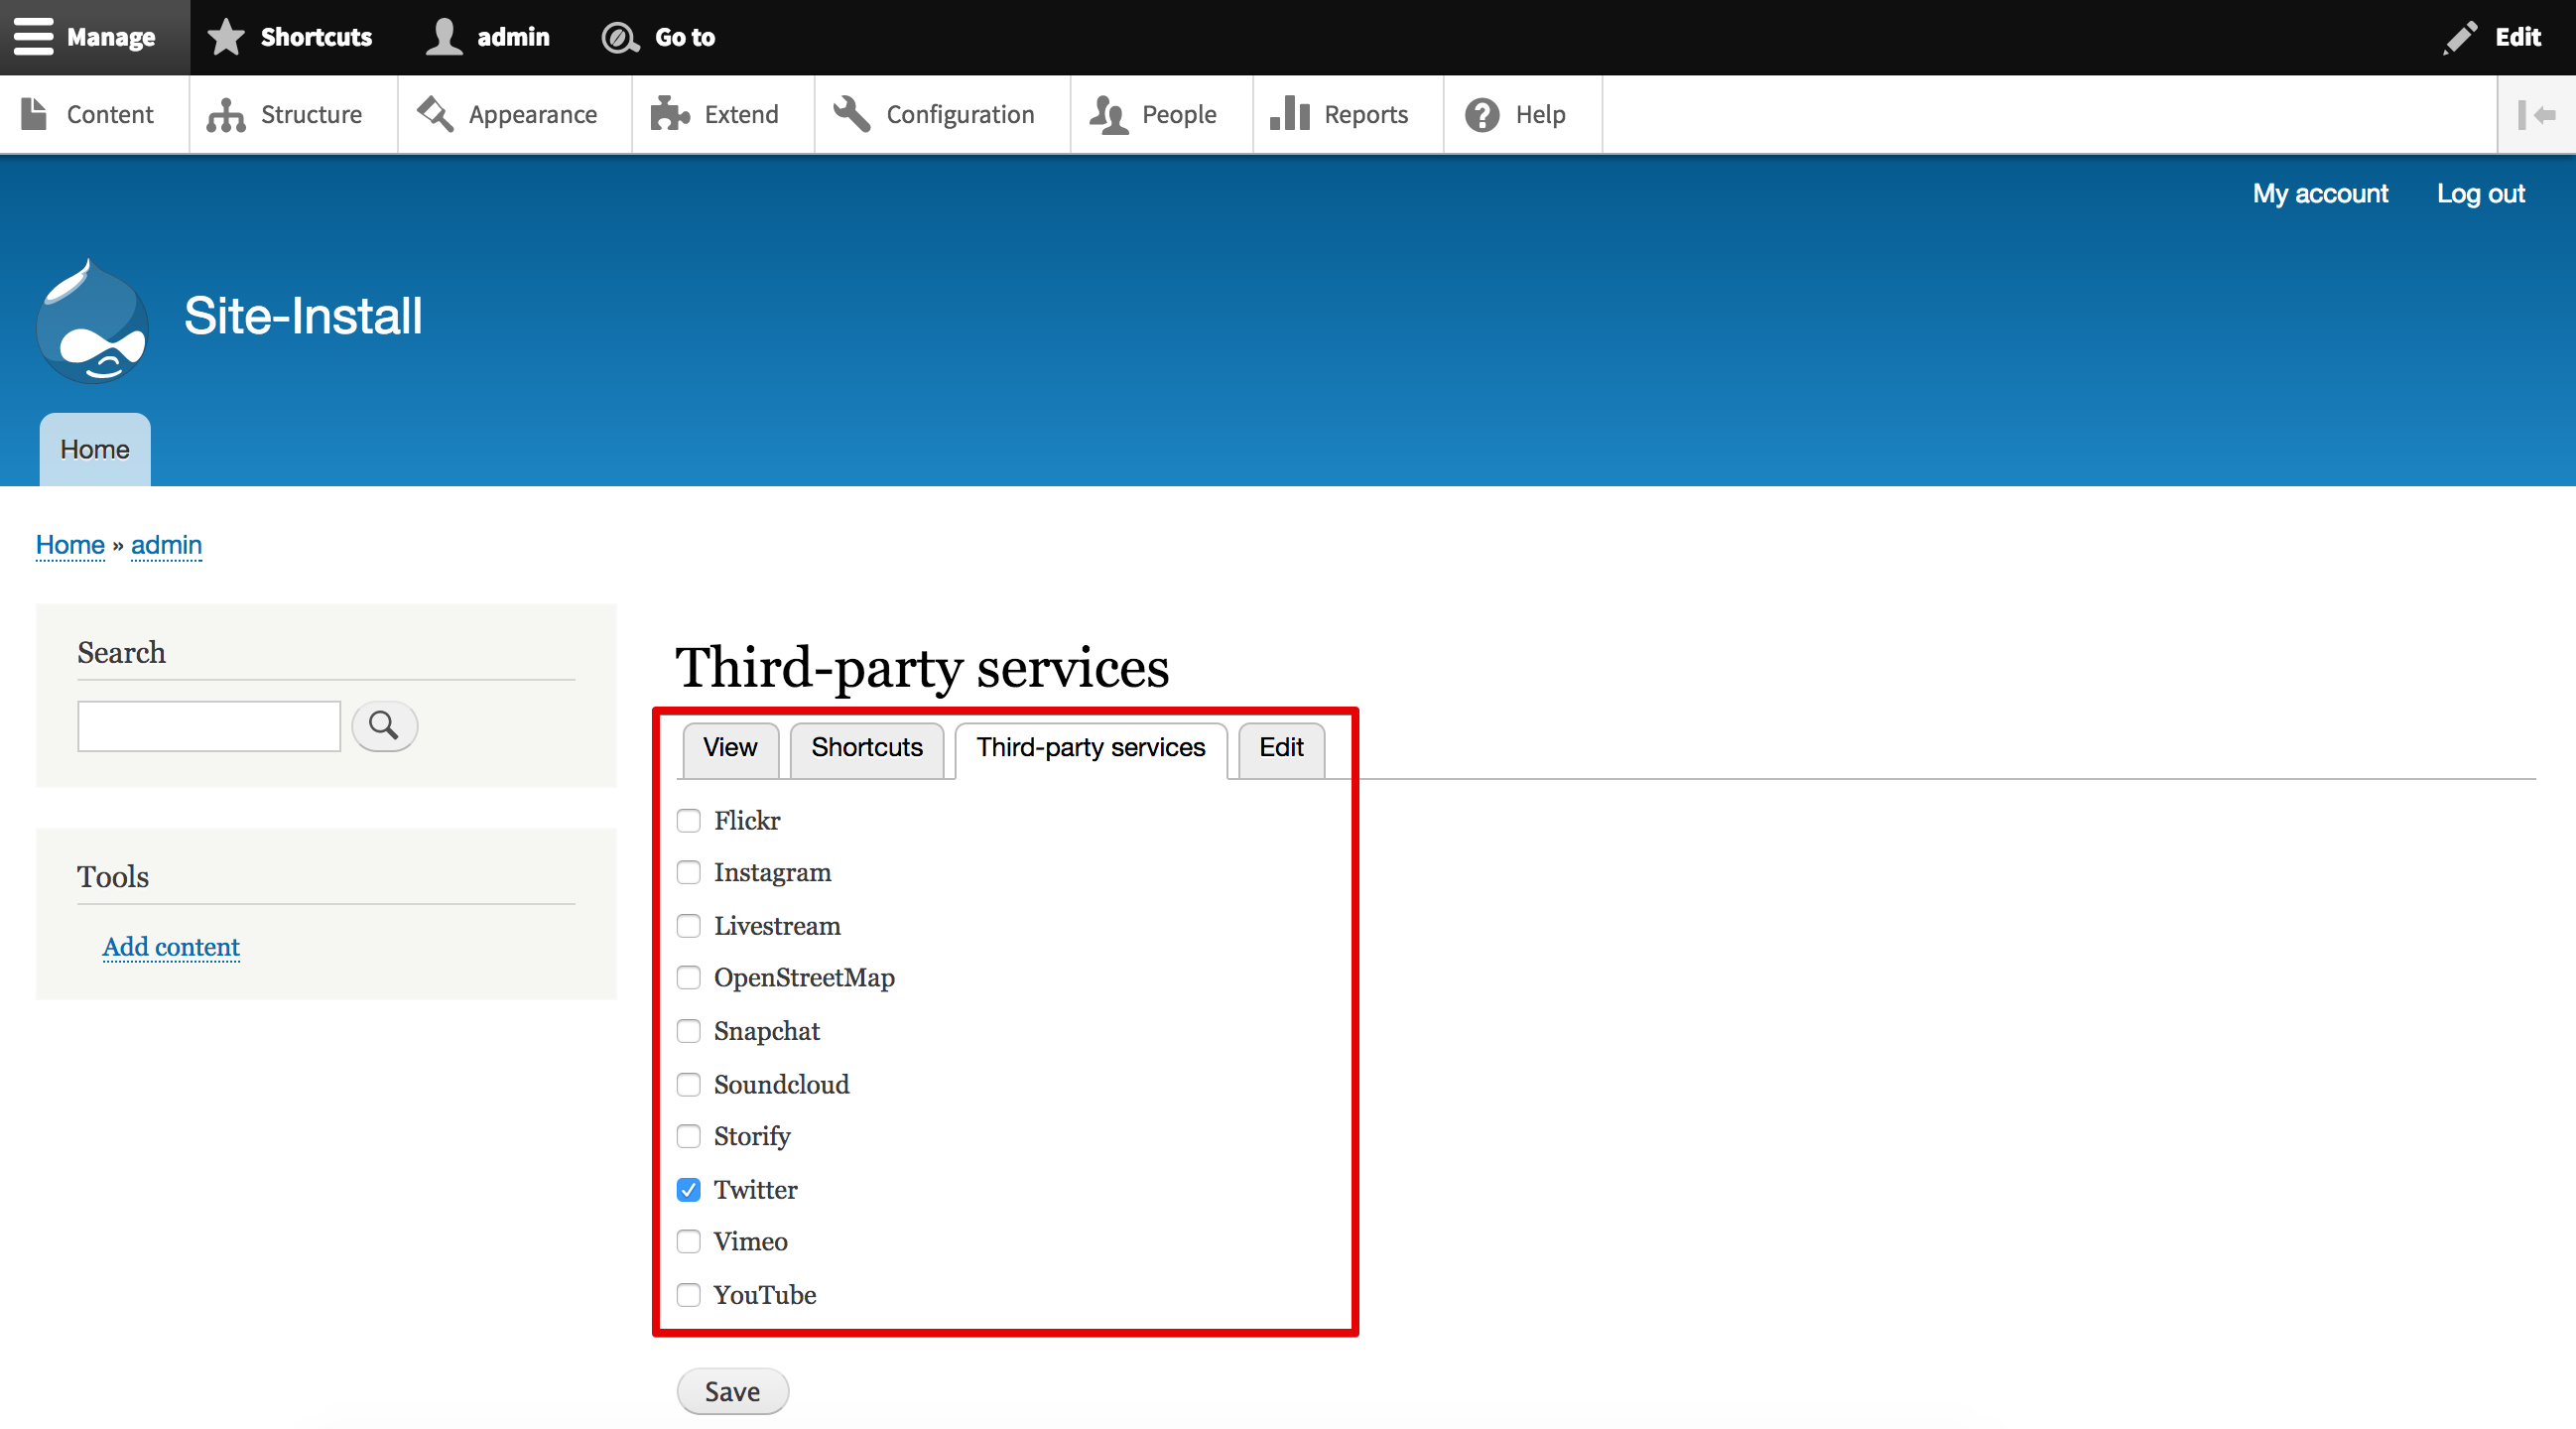2576x1429 pixels.
Task: Click the Structure tree icon
Action: (x=223, y=112)
